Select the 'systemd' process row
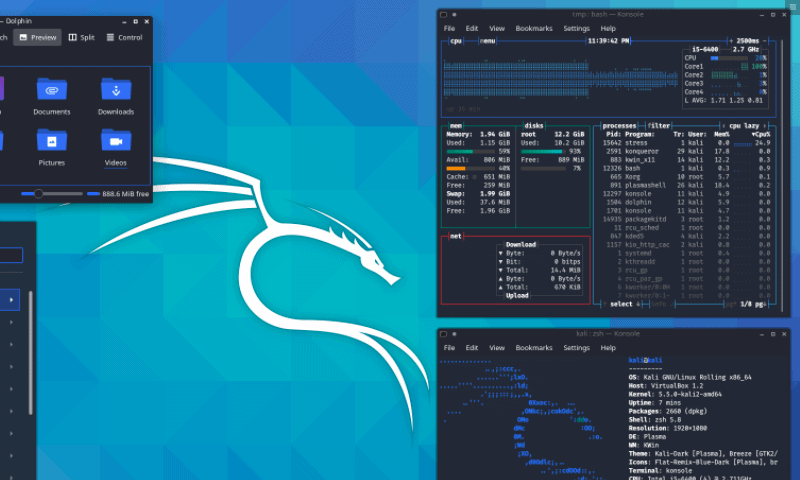 coord(686,254)
